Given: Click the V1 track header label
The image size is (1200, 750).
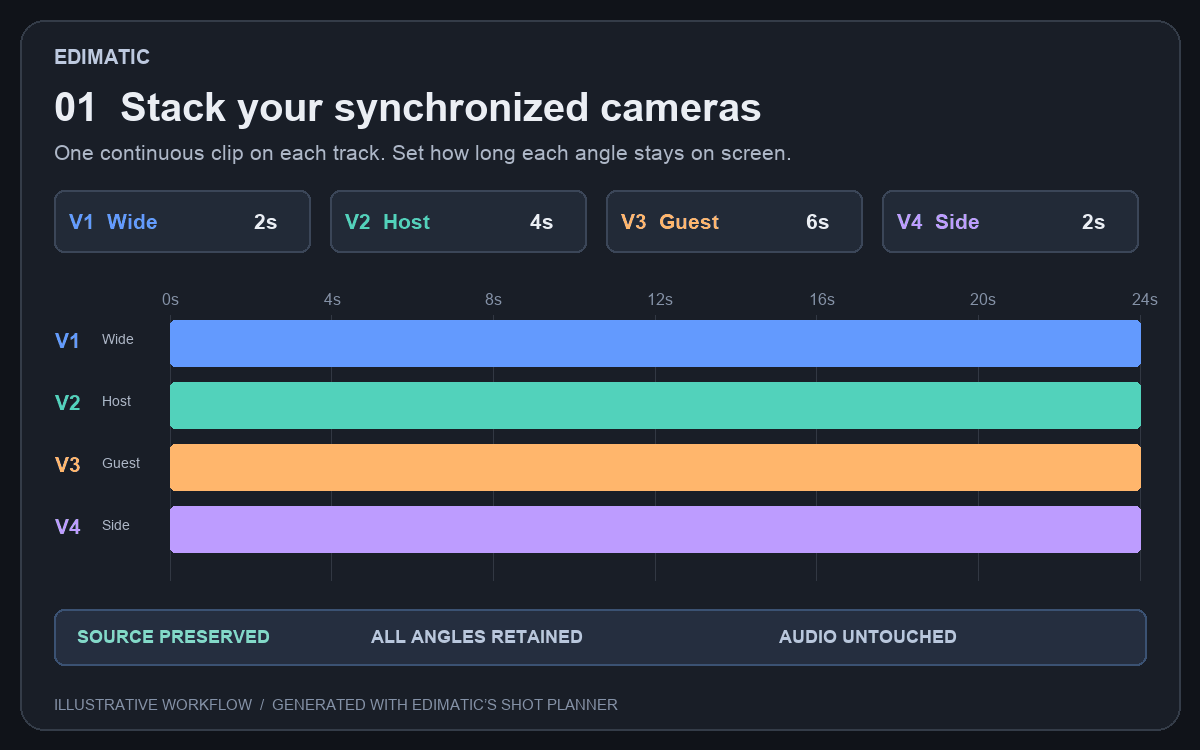Looking at the screenshot, I should [67, 341].
